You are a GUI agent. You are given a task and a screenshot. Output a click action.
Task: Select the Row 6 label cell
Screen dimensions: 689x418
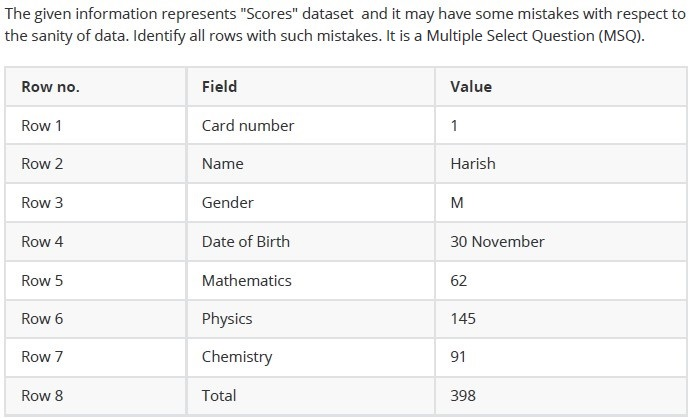tap(95, 319)
